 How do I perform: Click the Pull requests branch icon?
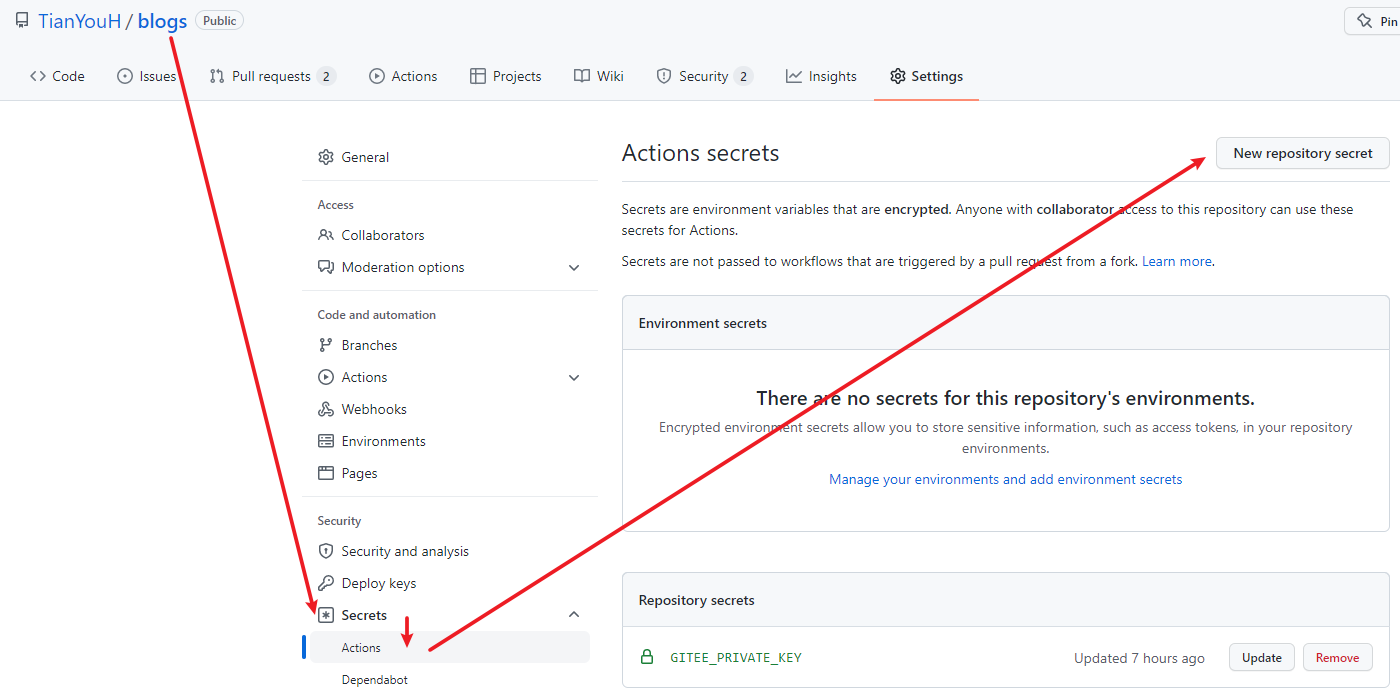click(x=217, y=76)
